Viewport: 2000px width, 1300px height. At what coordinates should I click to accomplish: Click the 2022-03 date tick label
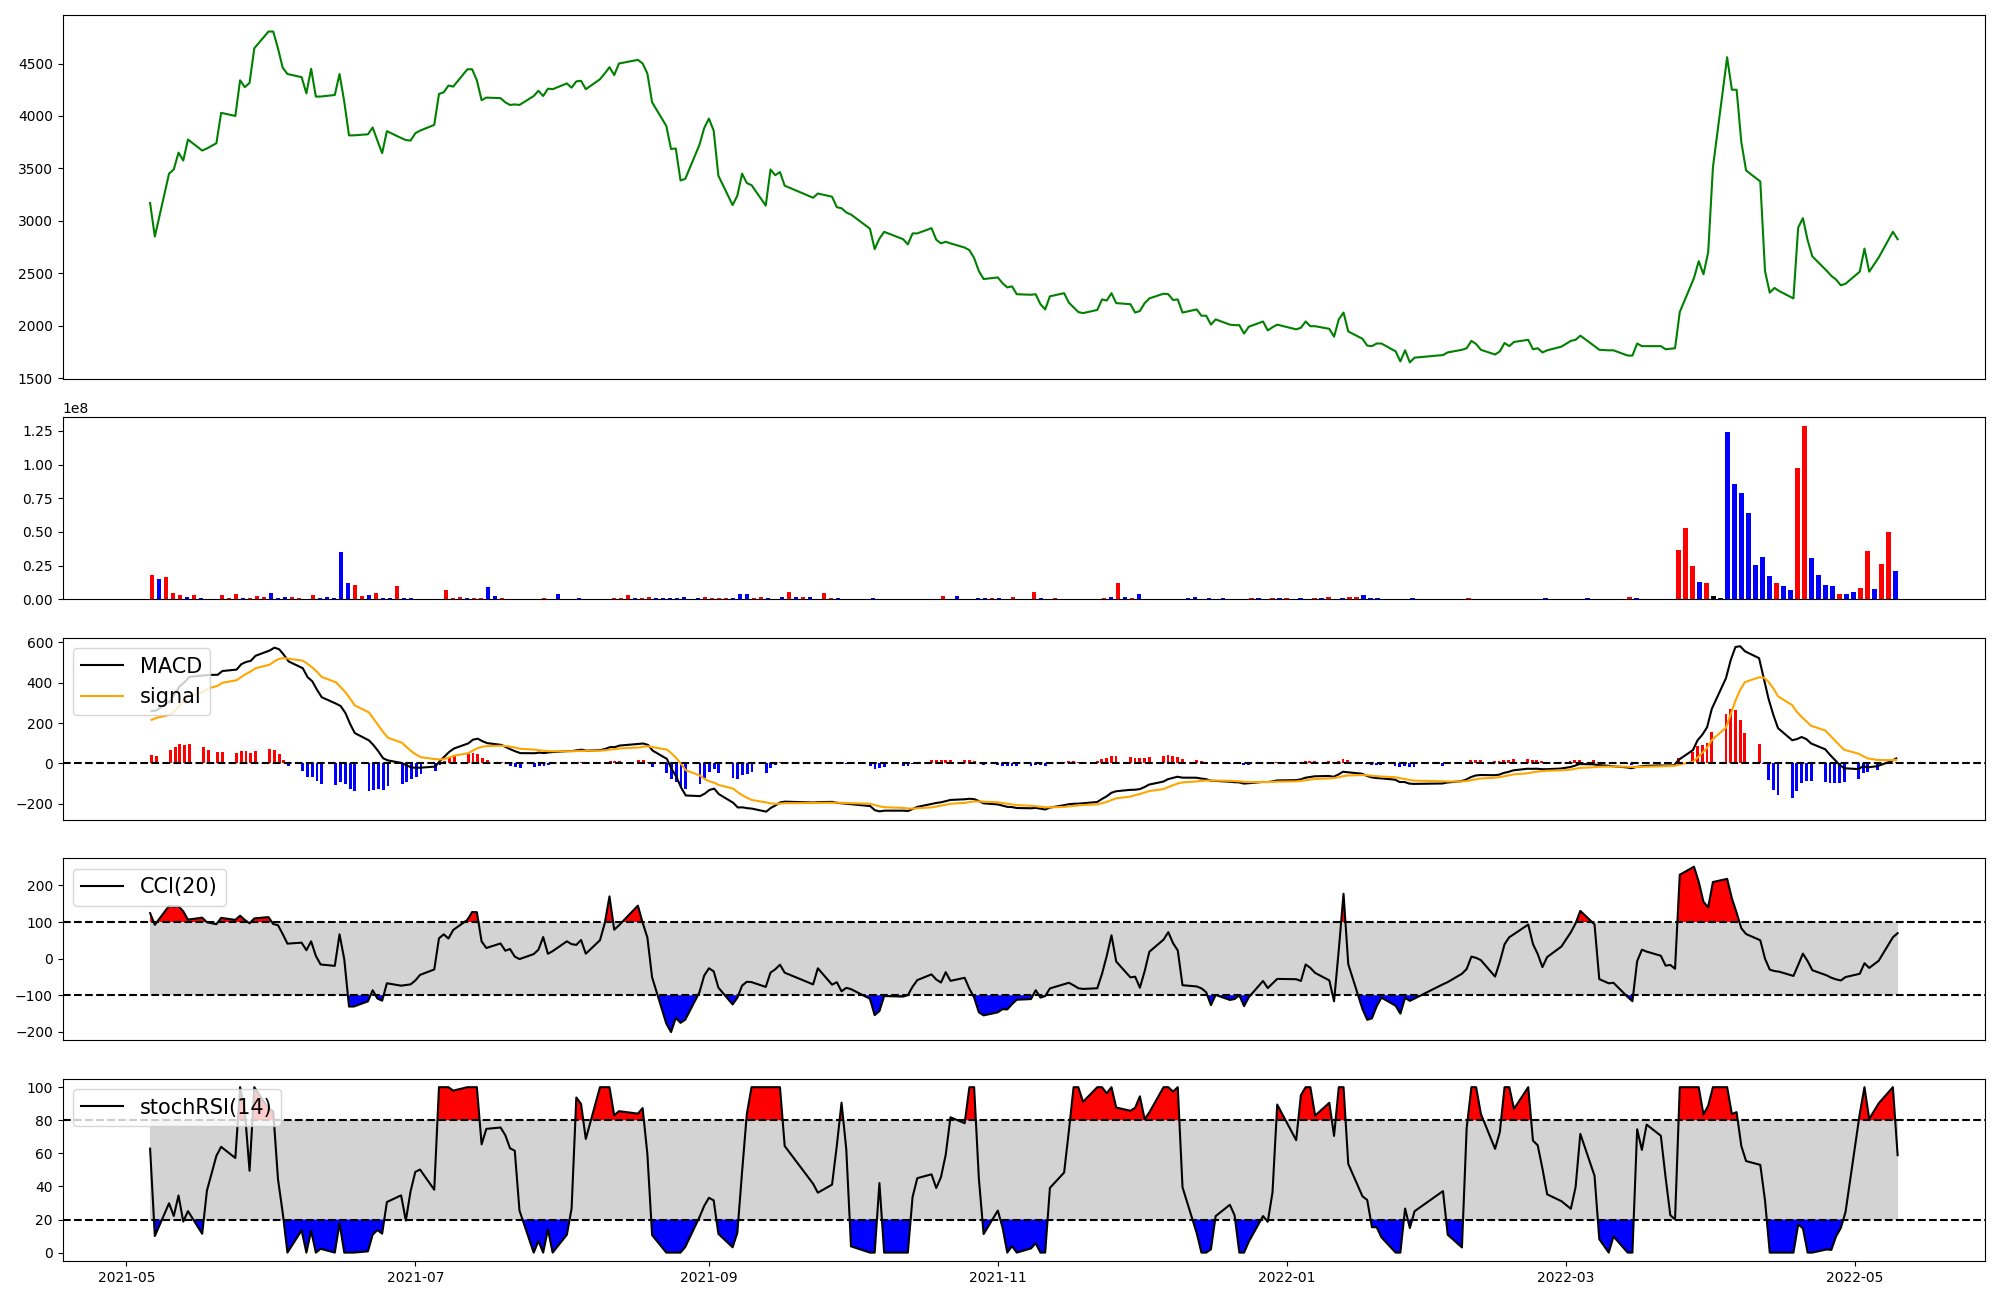pos(1566,1277)
